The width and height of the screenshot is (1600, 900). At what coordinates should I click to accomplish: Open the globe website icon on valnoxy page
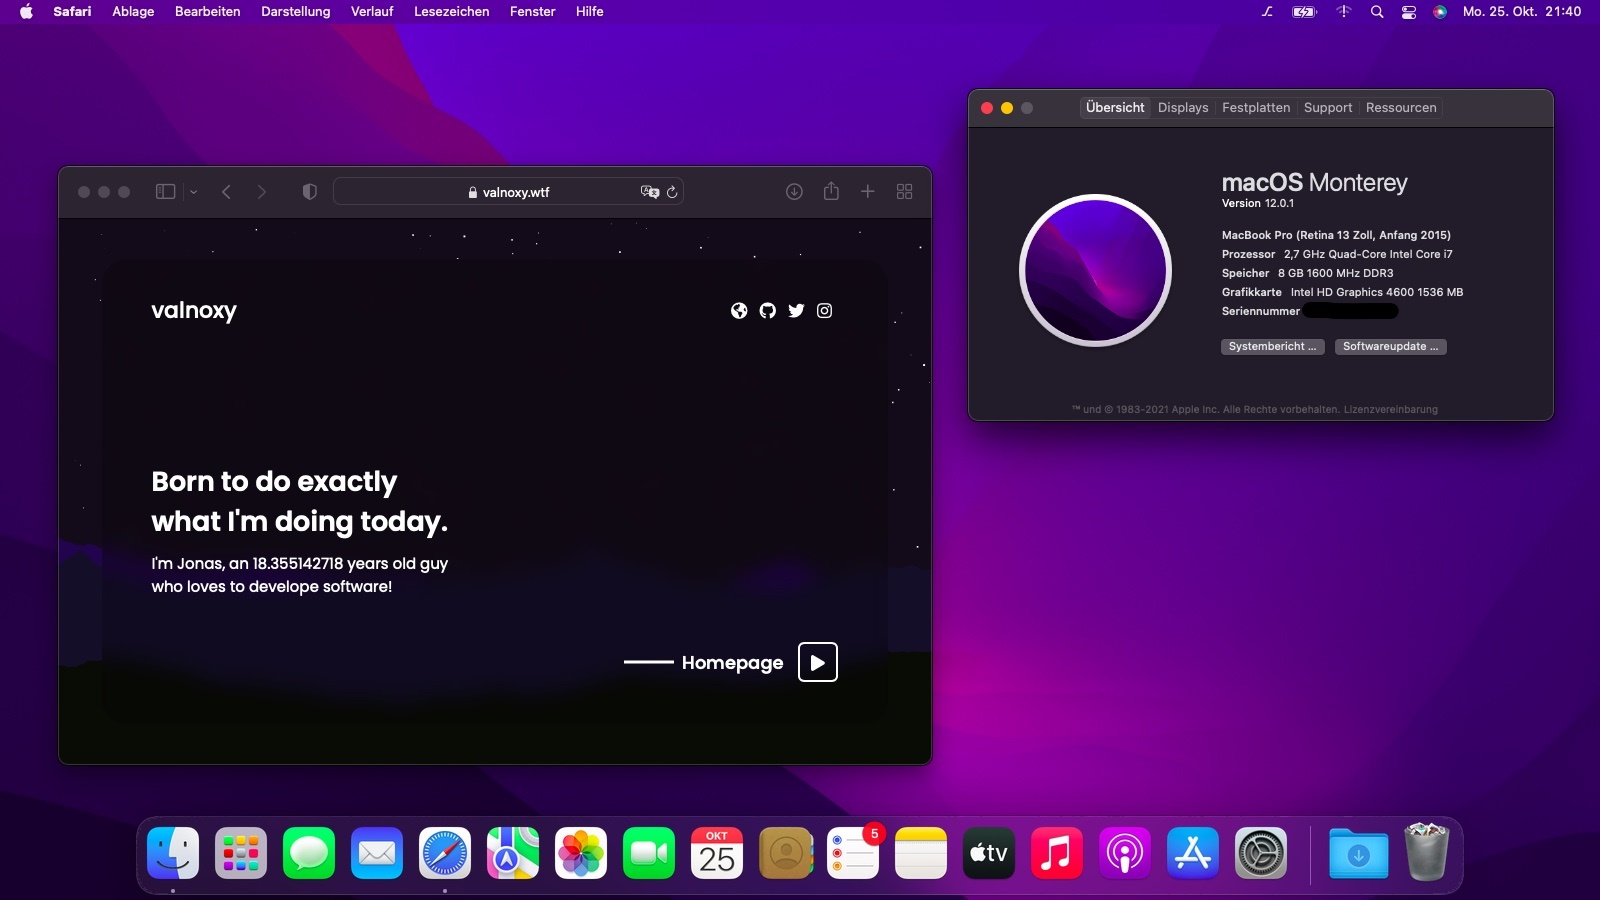pos(739,311)
